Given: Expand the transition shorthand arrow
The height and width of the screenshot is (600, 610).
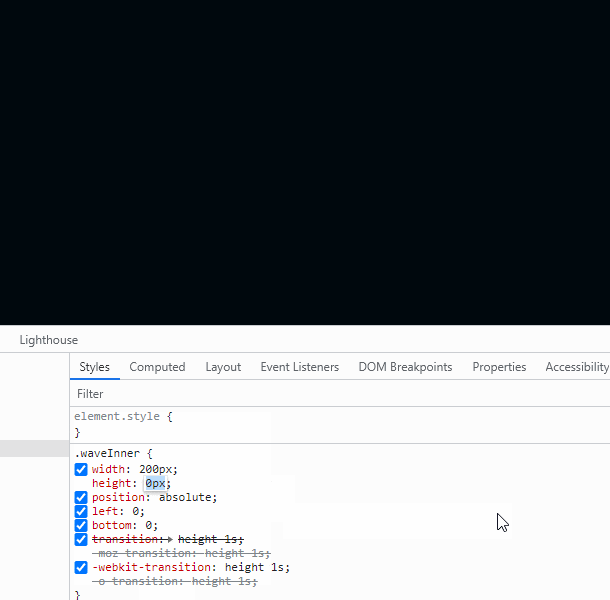Looking at the screenshot, I should coord(170,539).
